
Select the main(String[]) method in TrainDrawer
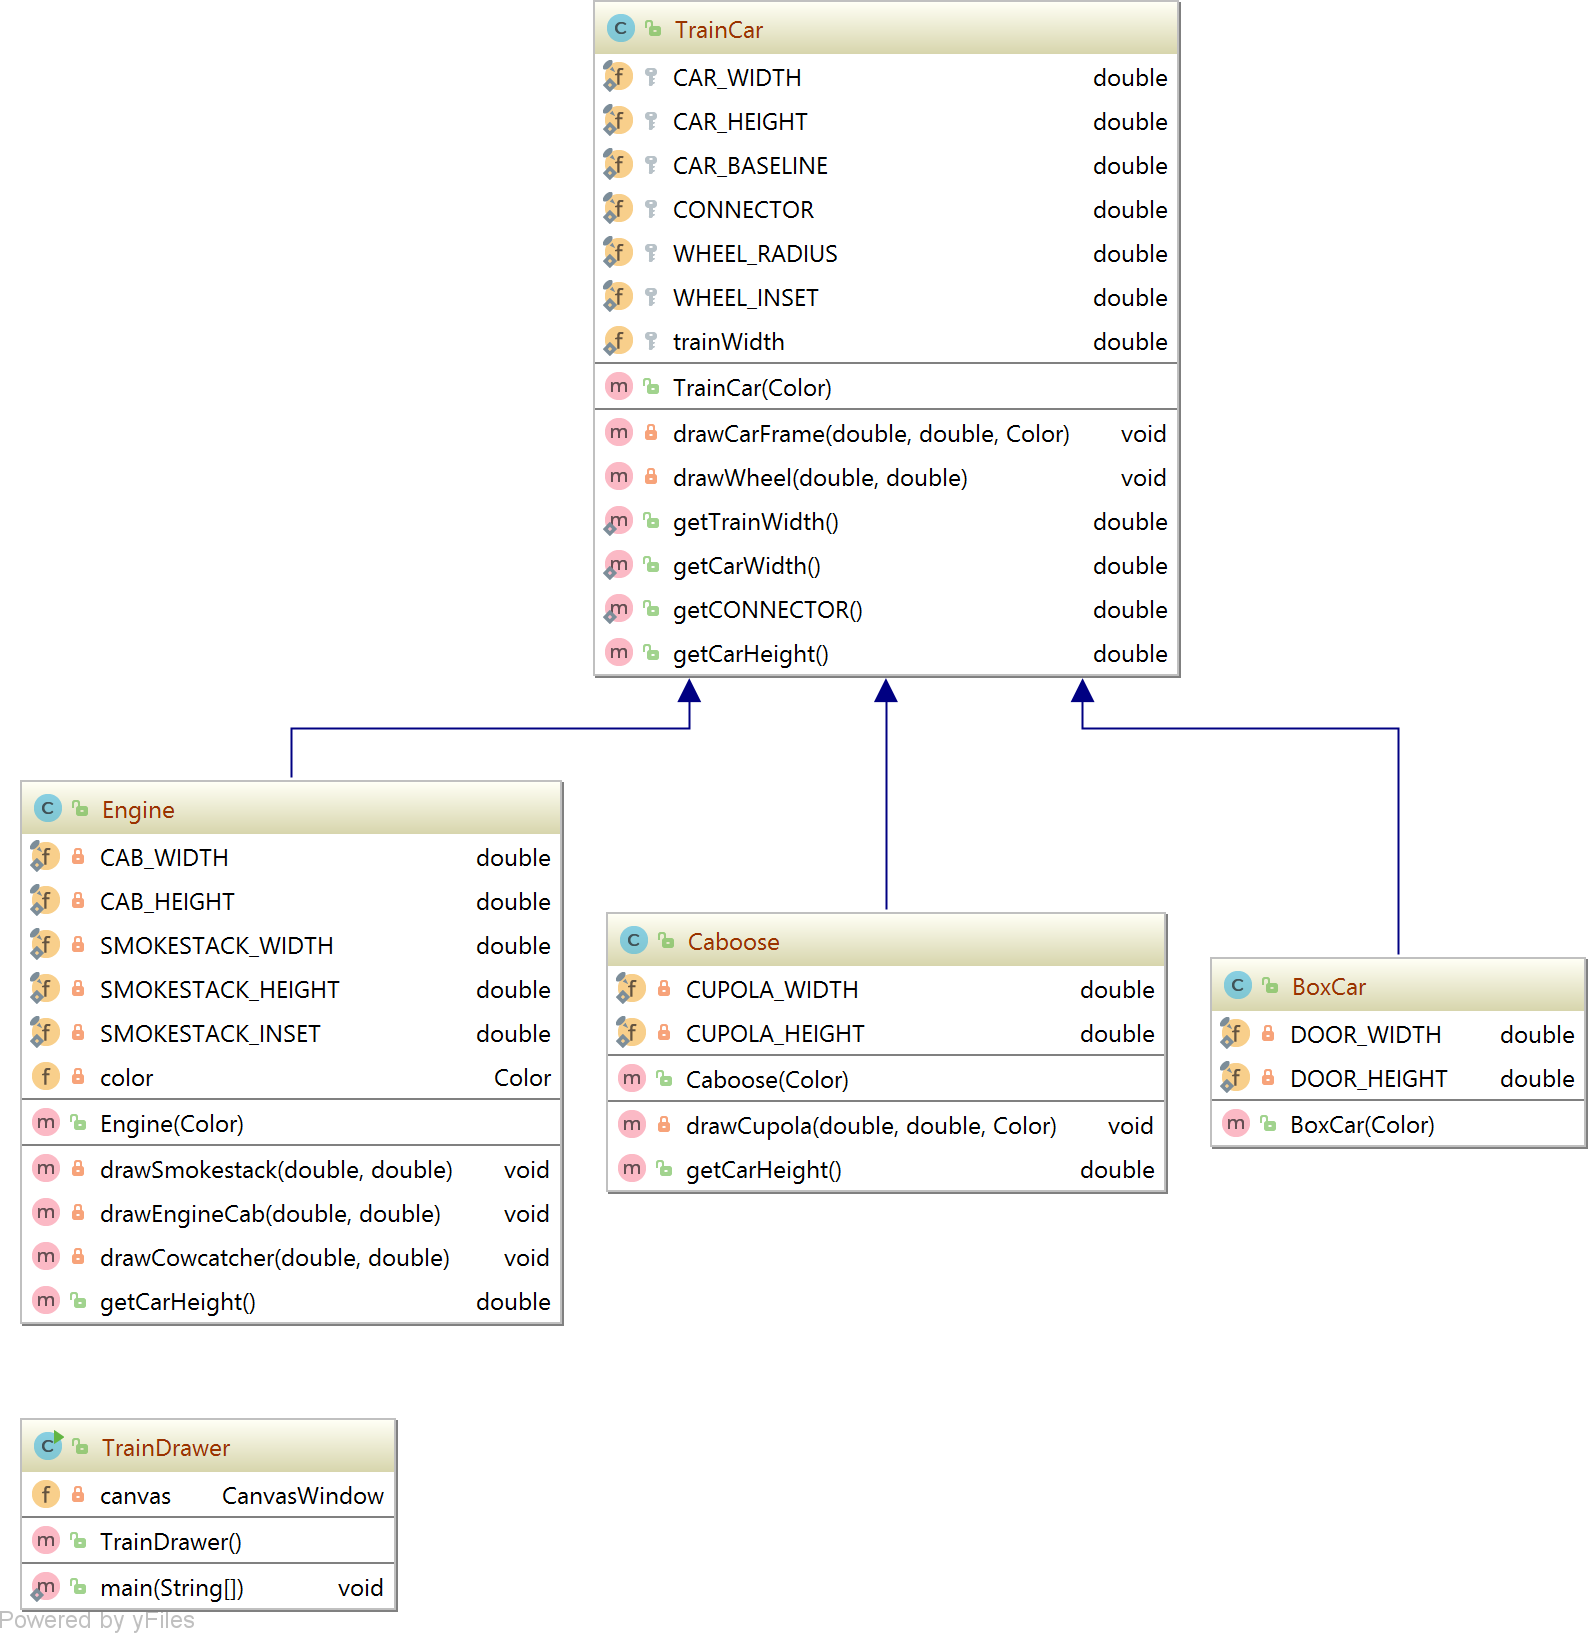pos(172,1587)
